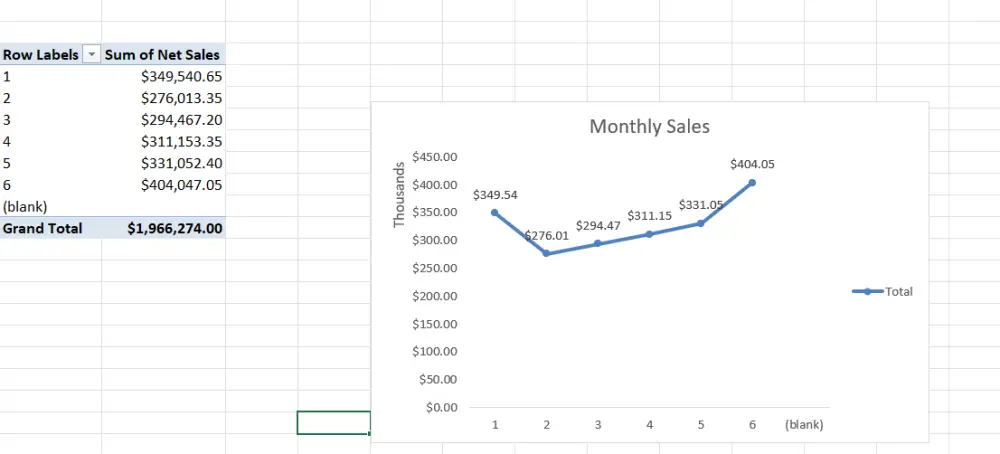The width and height of the screenshot is (1000, 454).
Task: Select the Grand Total label cell
Action: point(43,228)
